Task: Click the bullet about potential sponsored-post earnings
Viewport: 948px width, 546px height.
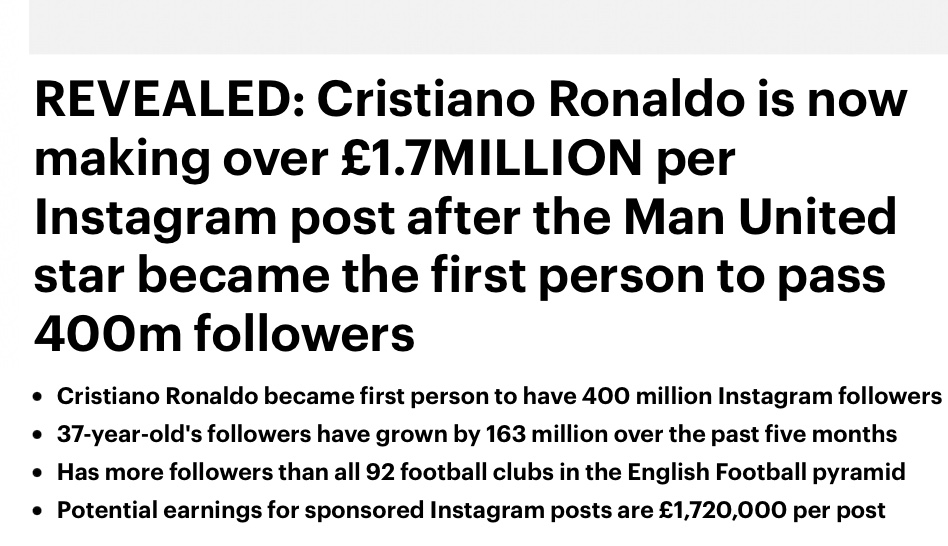Action: click(x=471, y=510)
